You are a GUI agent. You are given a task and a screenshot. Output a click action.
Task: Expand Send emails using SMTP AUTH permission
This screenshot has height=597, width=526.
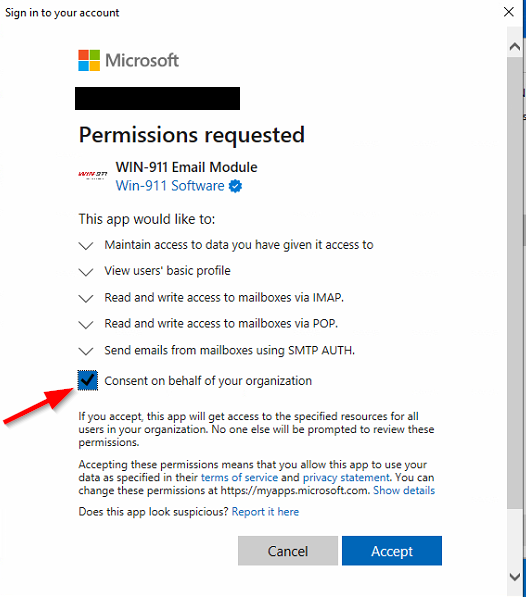[x=86, y=351]
